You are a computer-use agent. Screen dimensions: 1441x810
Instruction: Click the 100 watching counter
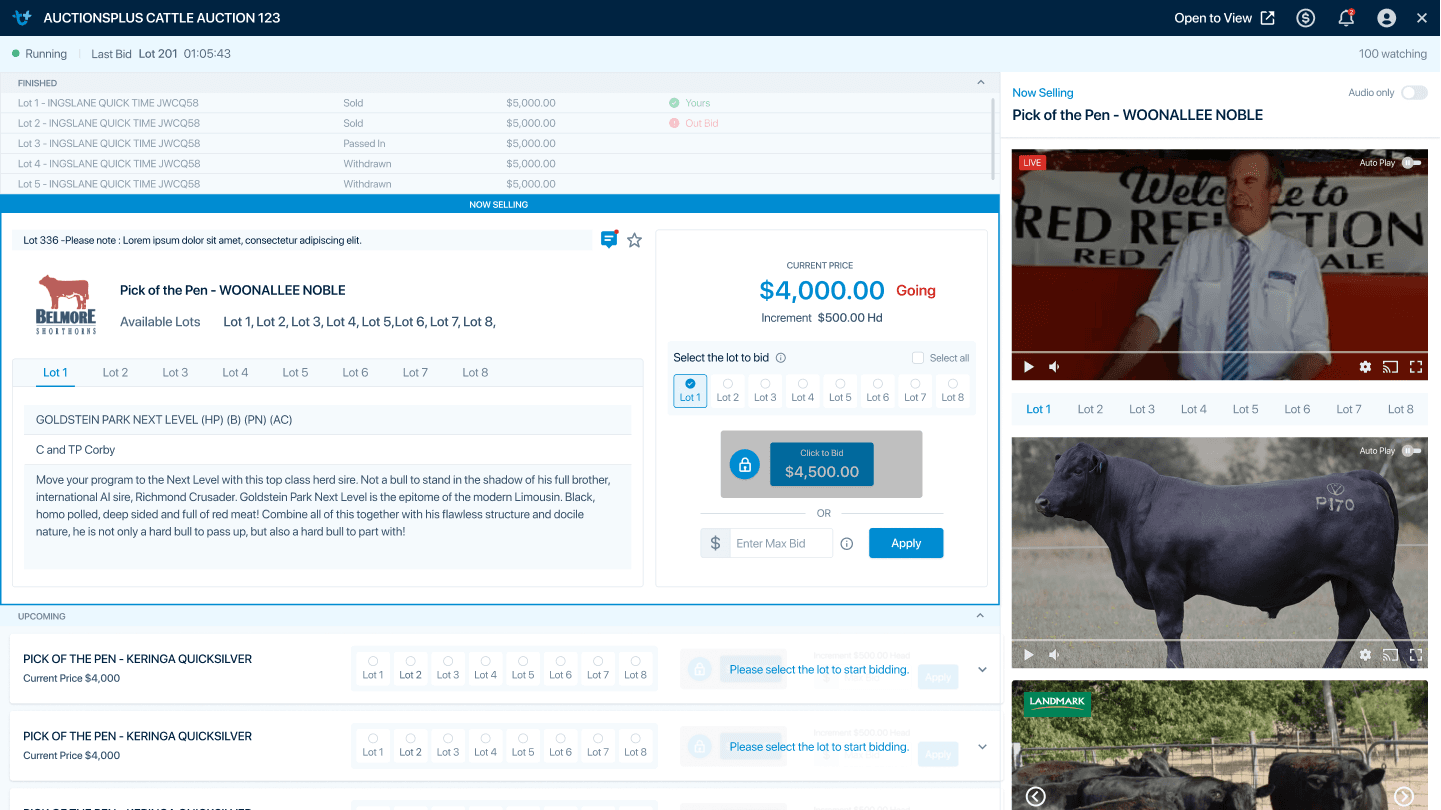pos(1393,54)
